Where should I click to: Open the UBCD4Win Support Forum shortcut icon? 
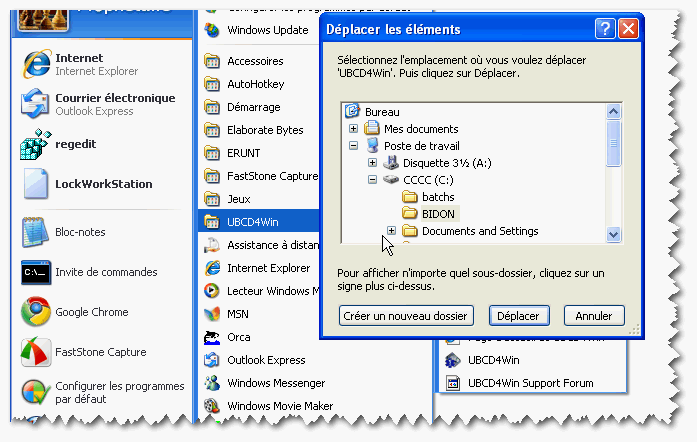tap(453, 383)
